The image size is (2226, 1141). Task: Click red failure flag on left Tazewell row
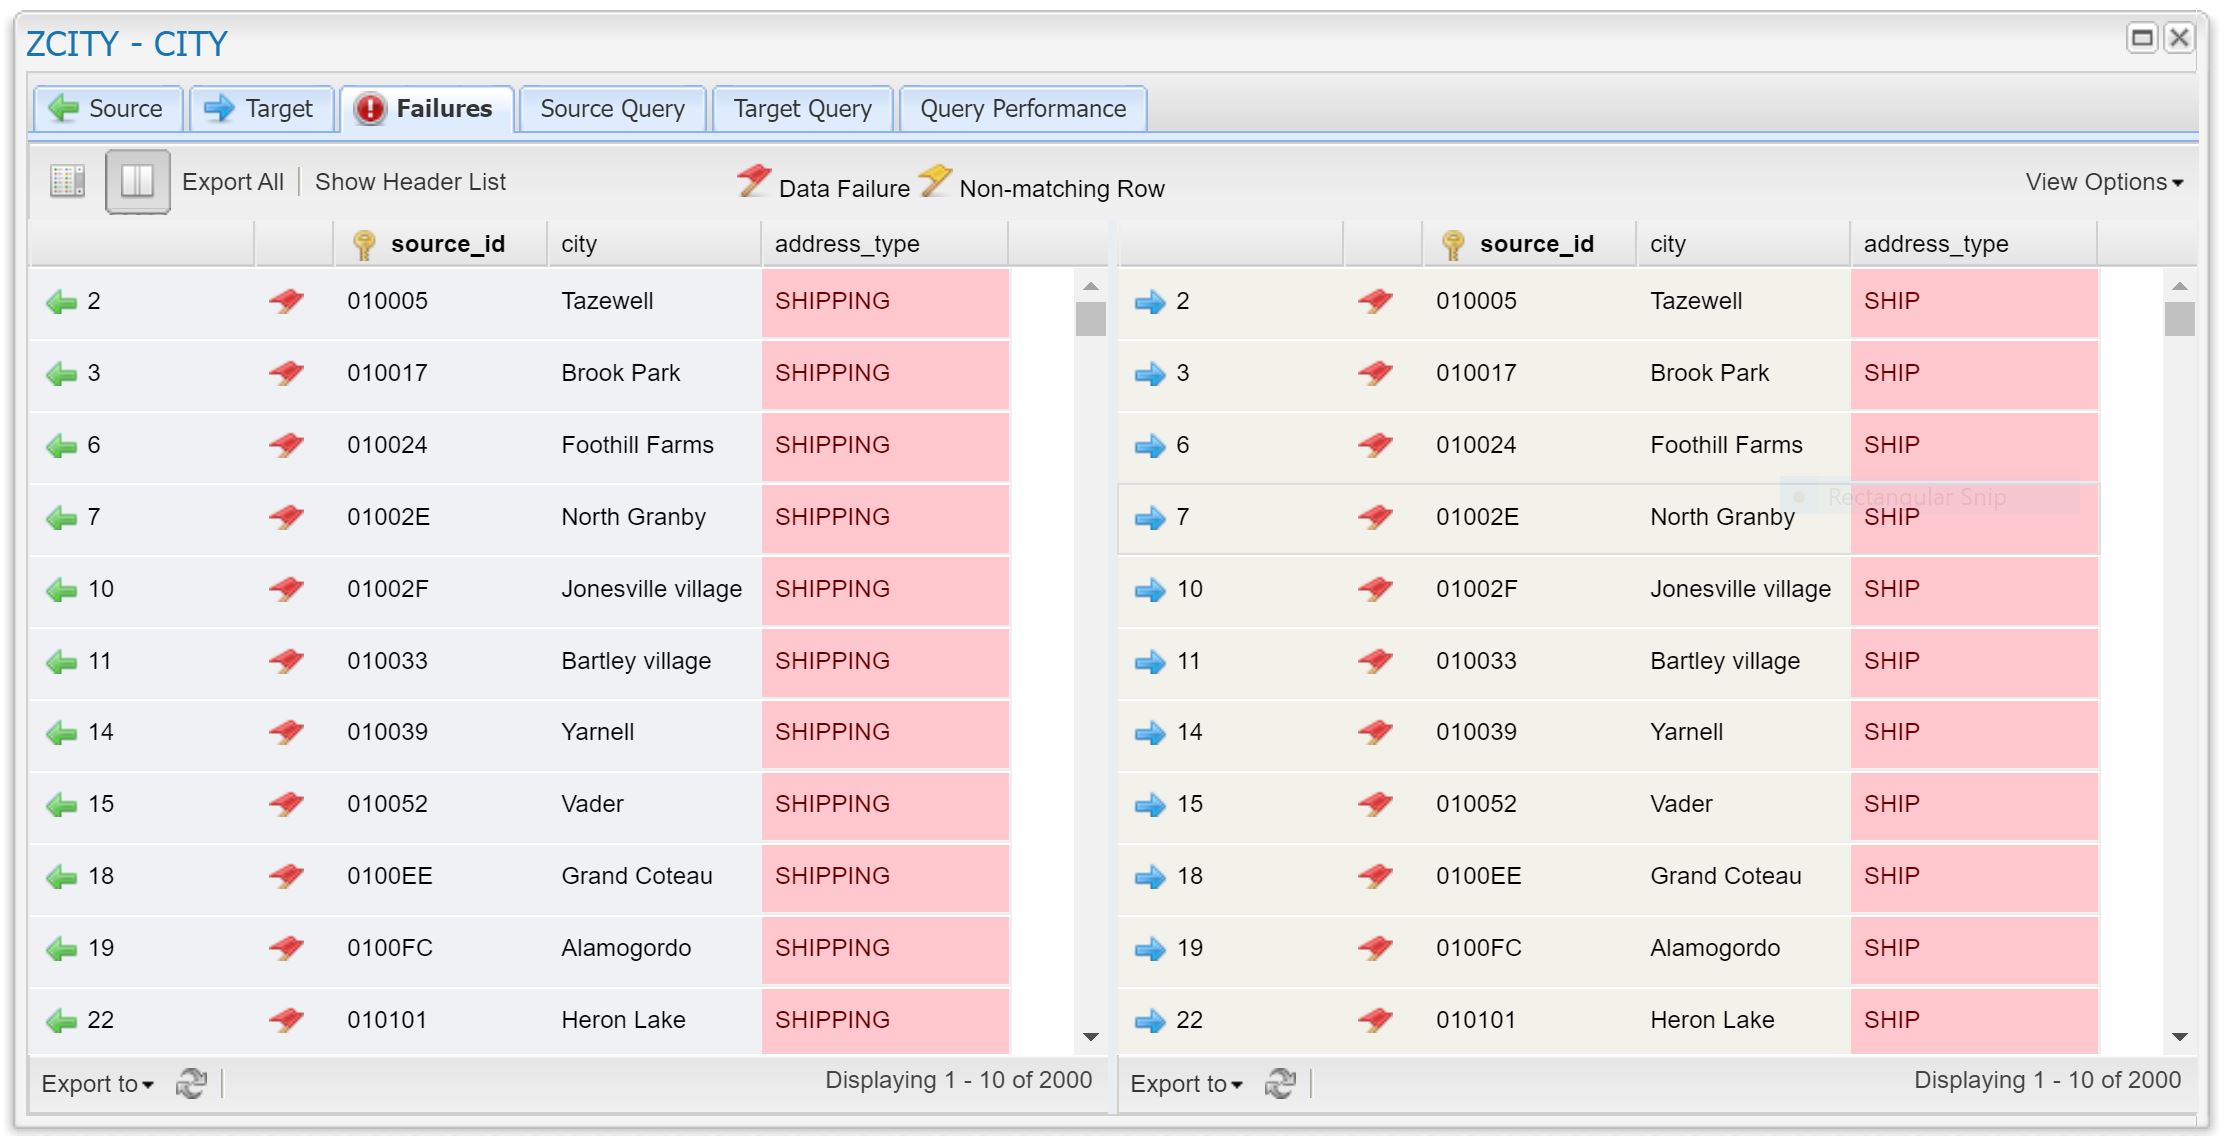click(287, 301)
